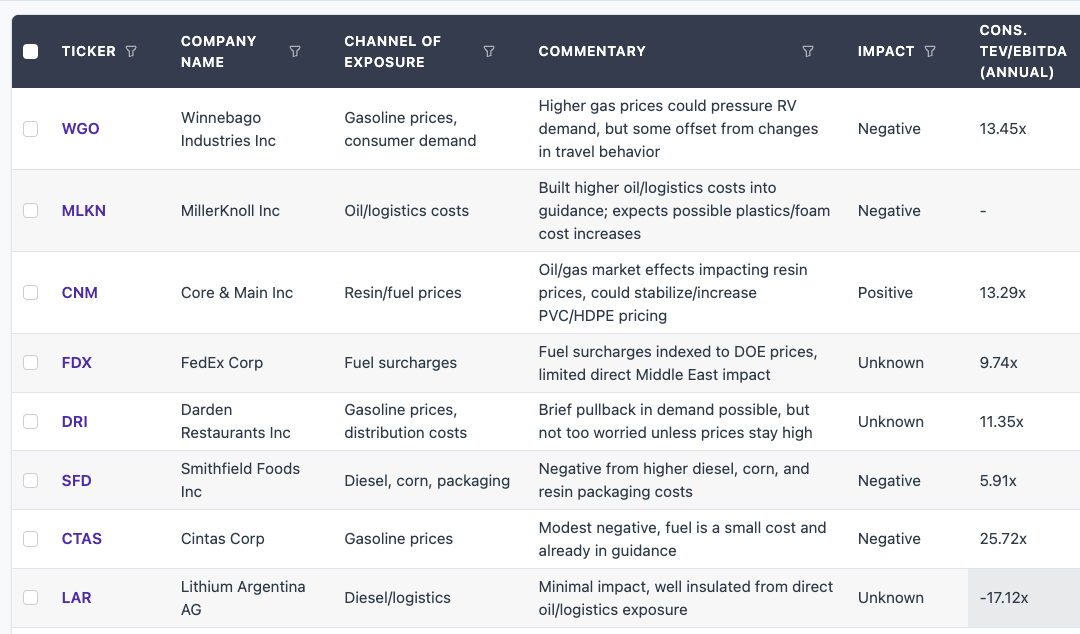Toggle the select-all checkbox in the header

point(31,51)
